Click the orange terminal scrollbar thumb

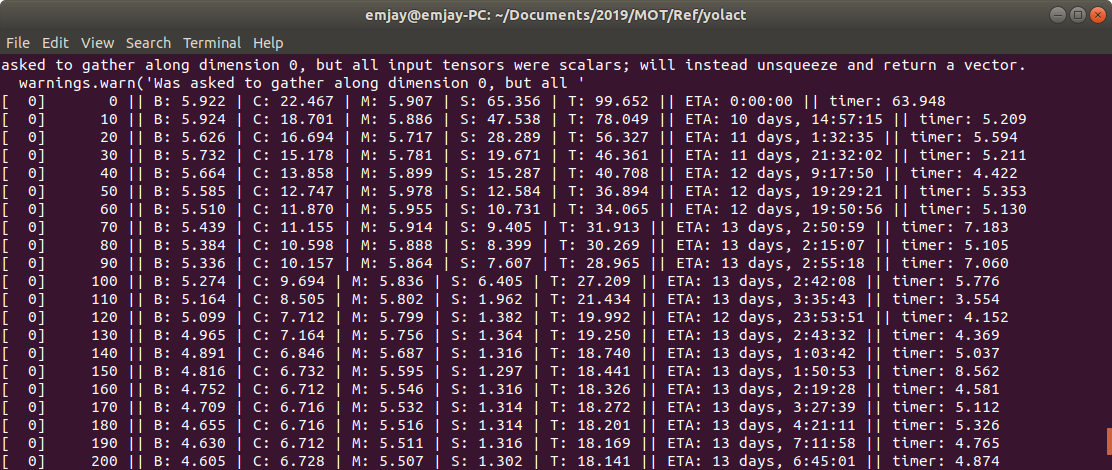(x=1108, y=440)
